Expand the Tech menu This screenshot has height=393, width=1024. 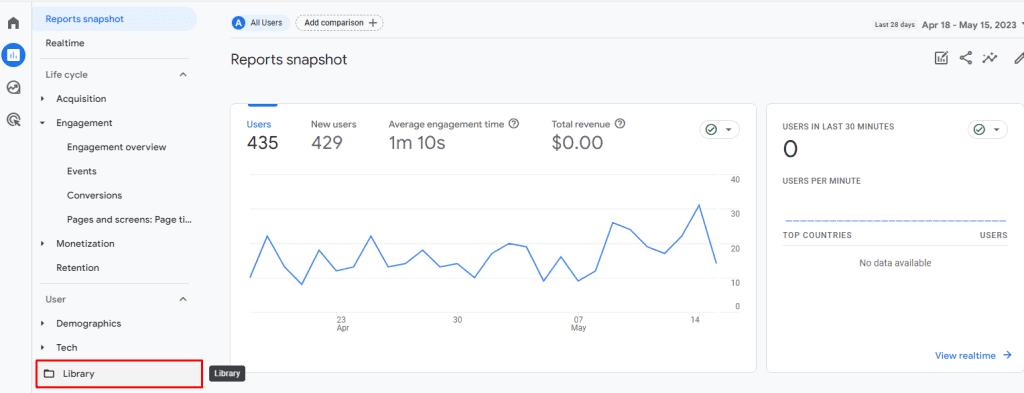[x=42, y=347]
